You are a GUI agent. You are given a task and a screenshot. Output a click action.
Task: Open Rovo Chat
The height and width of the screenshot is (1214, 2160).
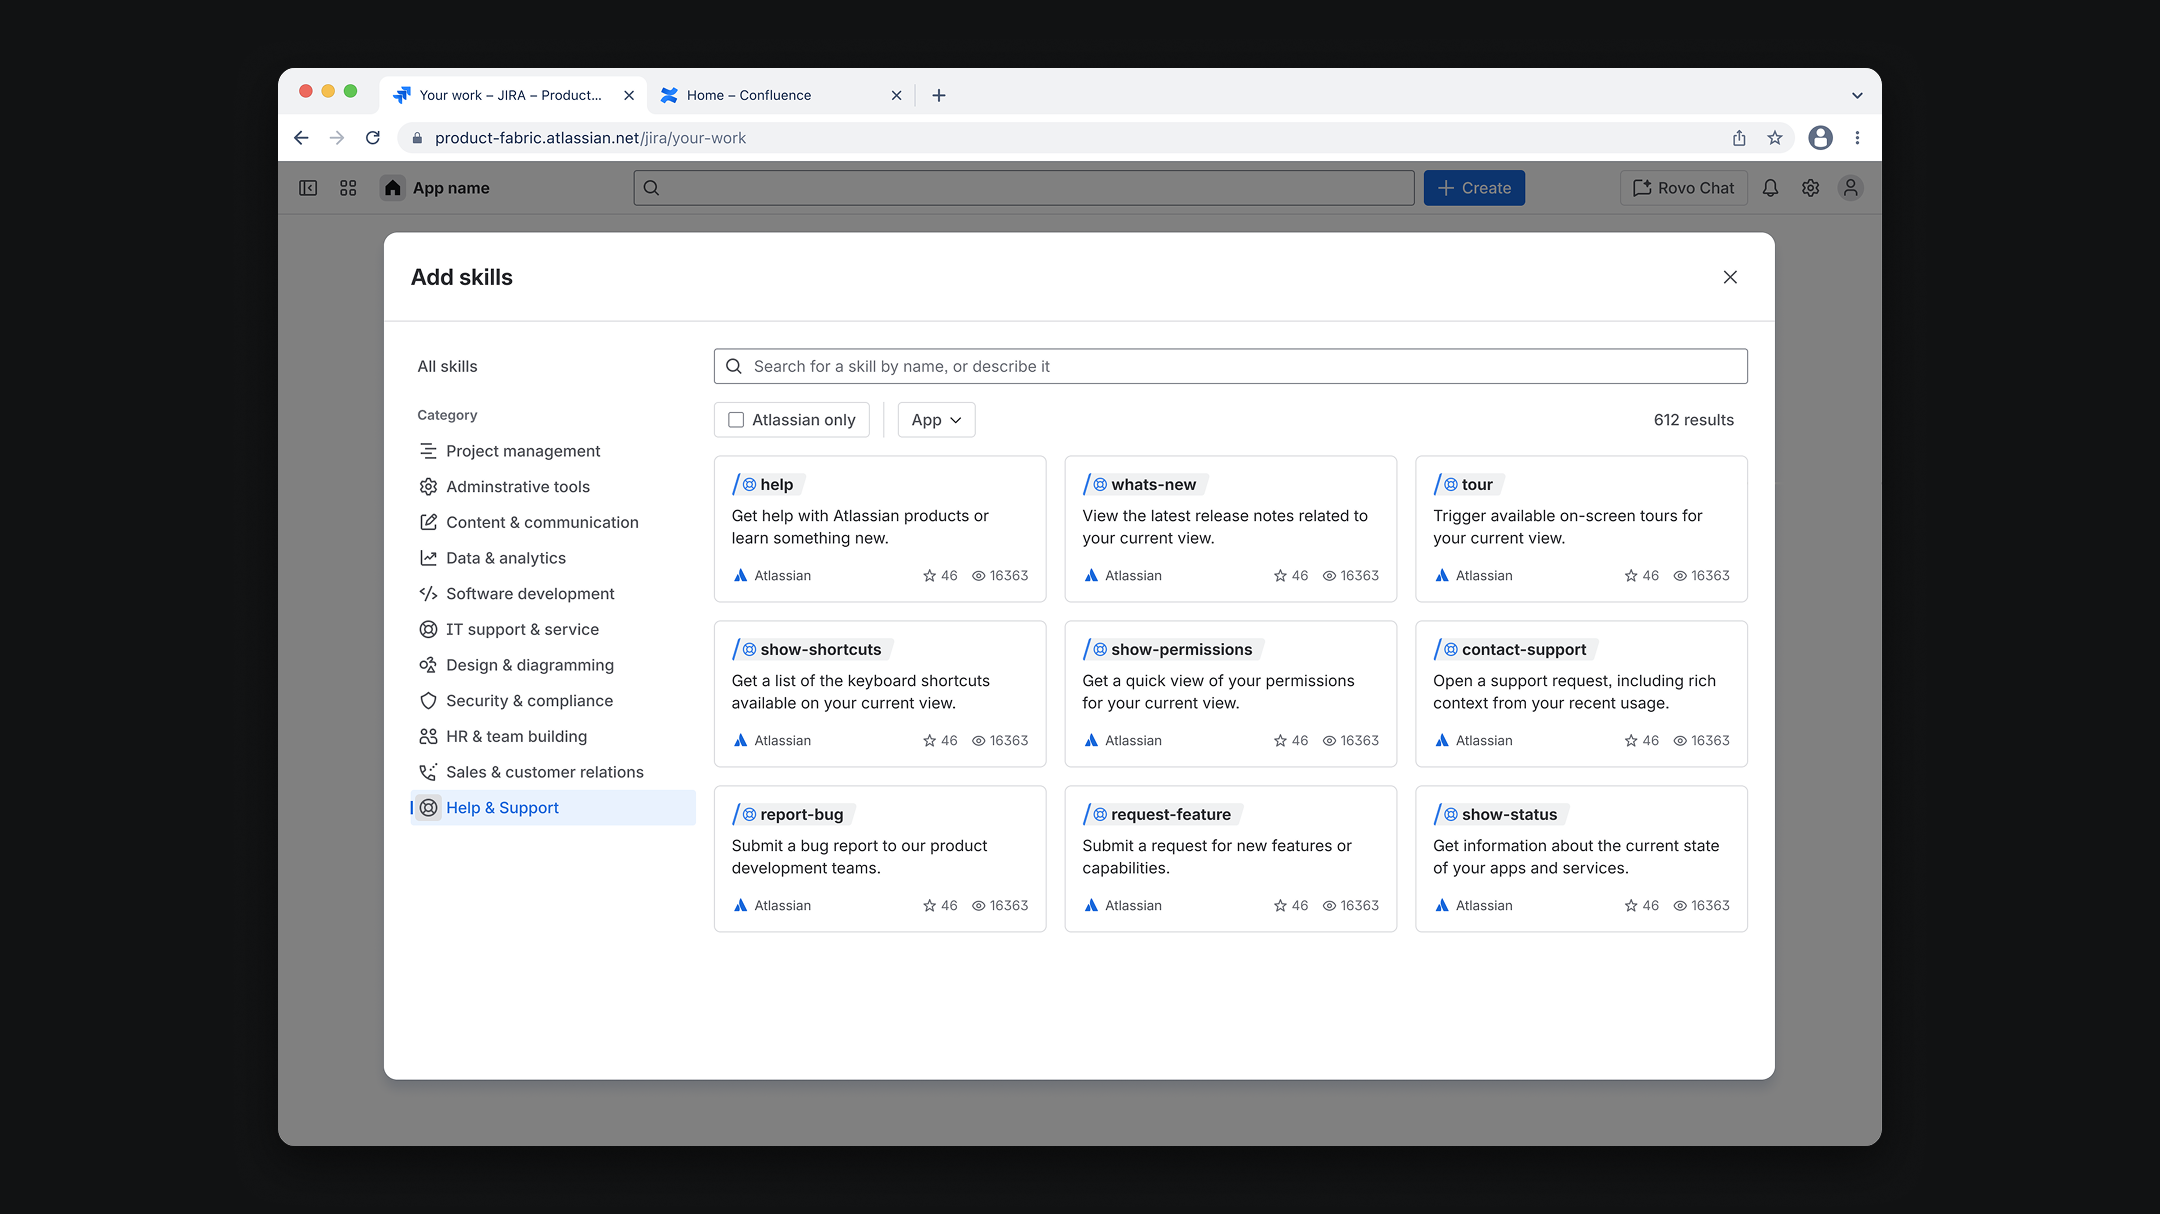click(x=1684, y=188)
